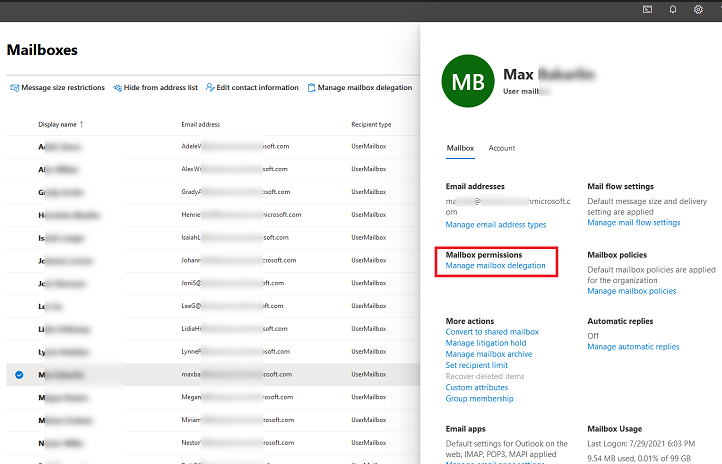Screen dimensions: 722x464
Task: Select the LidiaH mailbox row
Action: [213, 329]
